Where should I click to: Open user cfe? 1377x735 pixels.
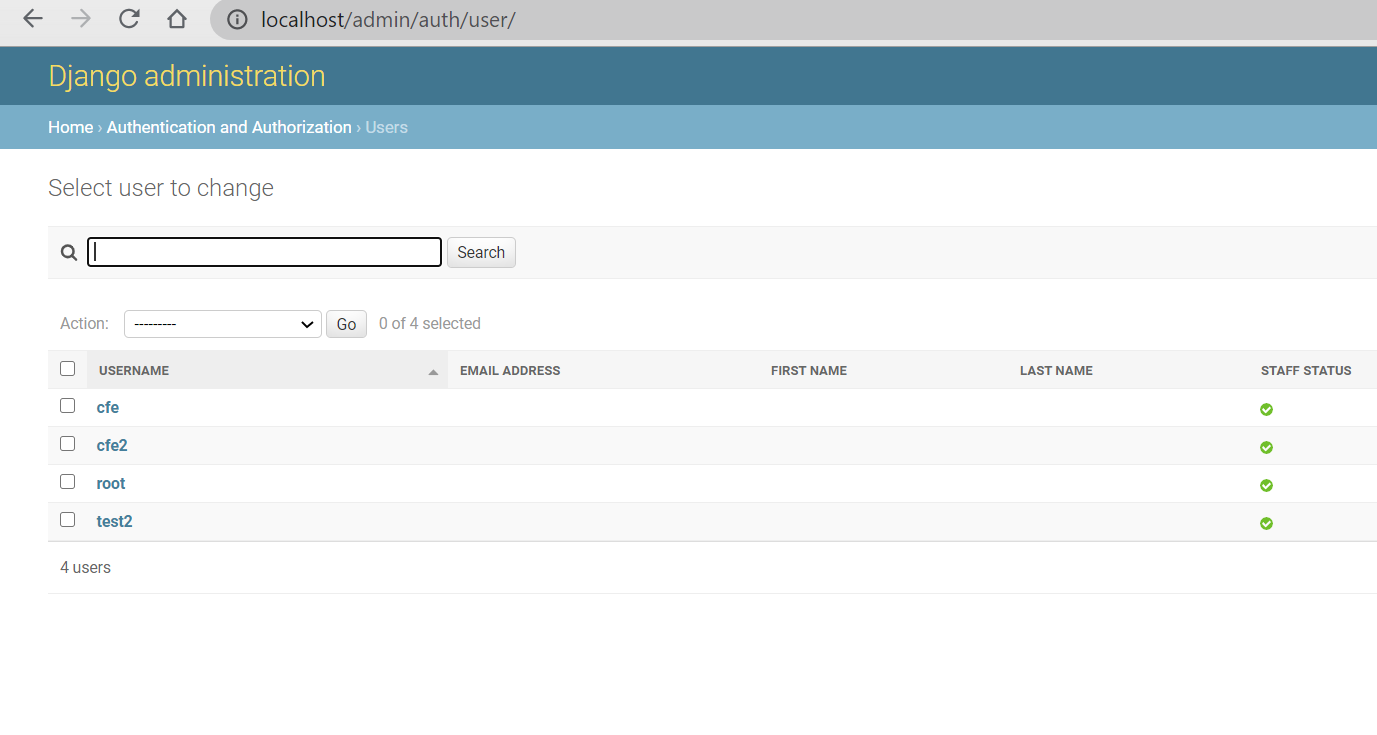(x=108, y=408)
